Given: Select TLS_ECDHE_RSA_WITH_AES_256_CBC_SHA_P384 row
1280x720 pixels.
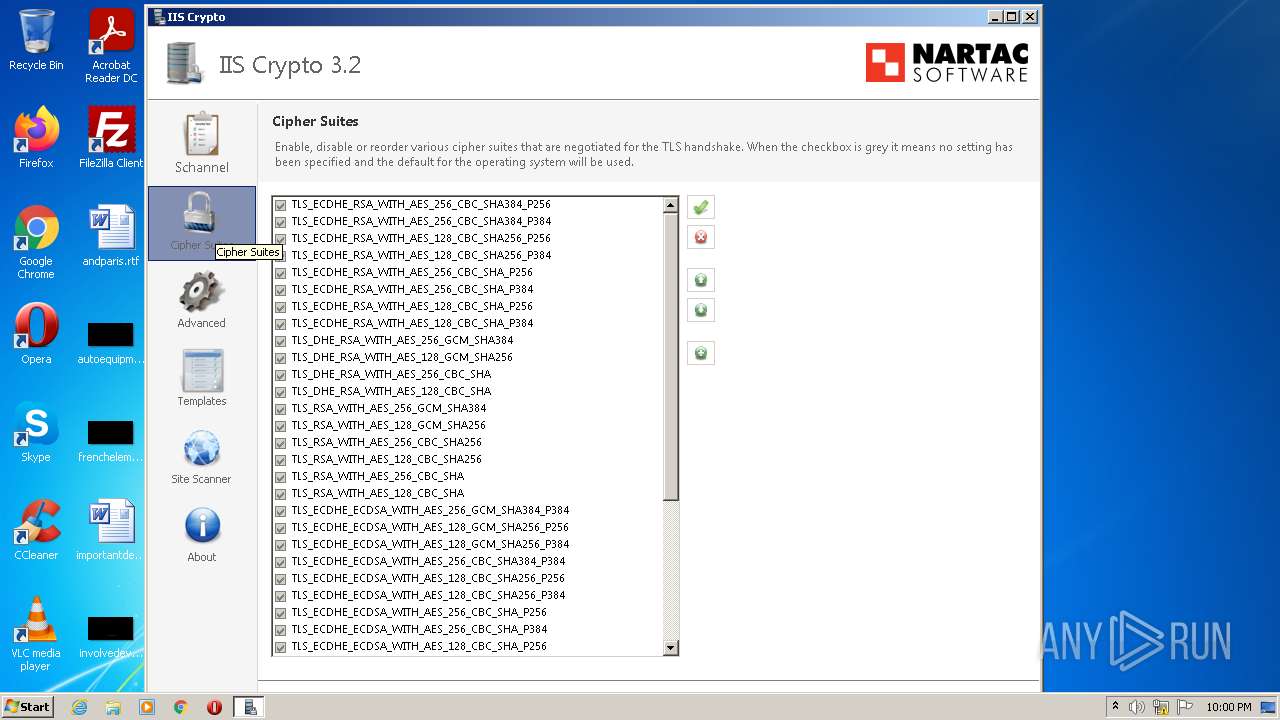Looking at the screenshot, I should (x=467, y=289).
